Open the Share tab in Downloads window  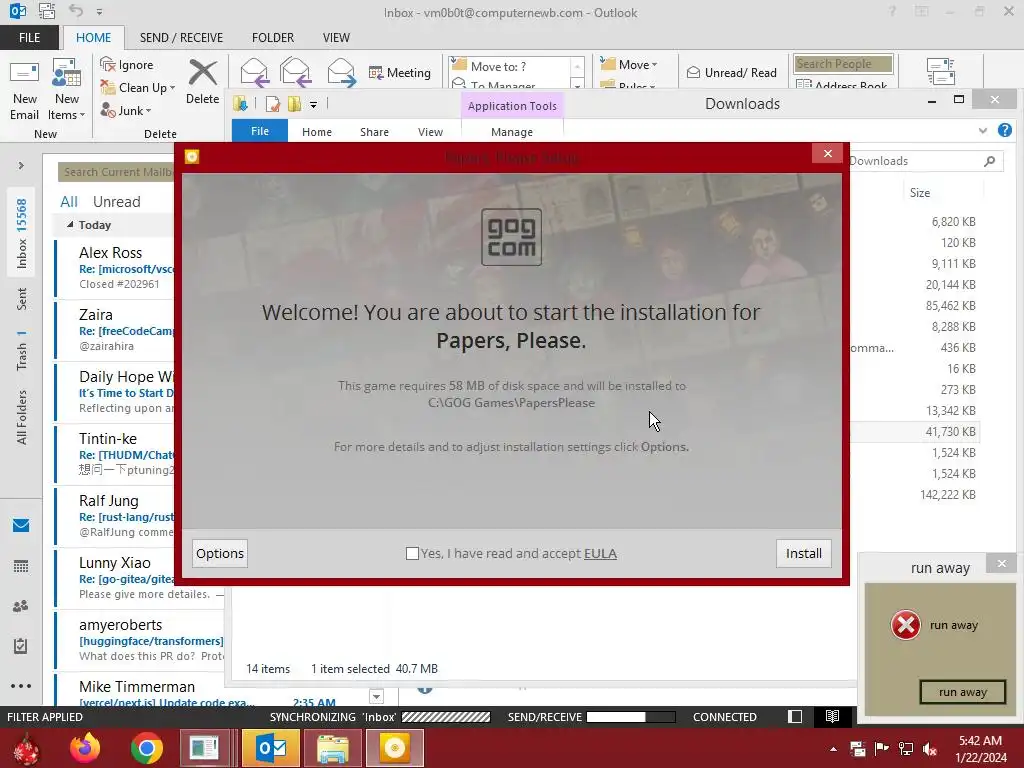[374, 132]
